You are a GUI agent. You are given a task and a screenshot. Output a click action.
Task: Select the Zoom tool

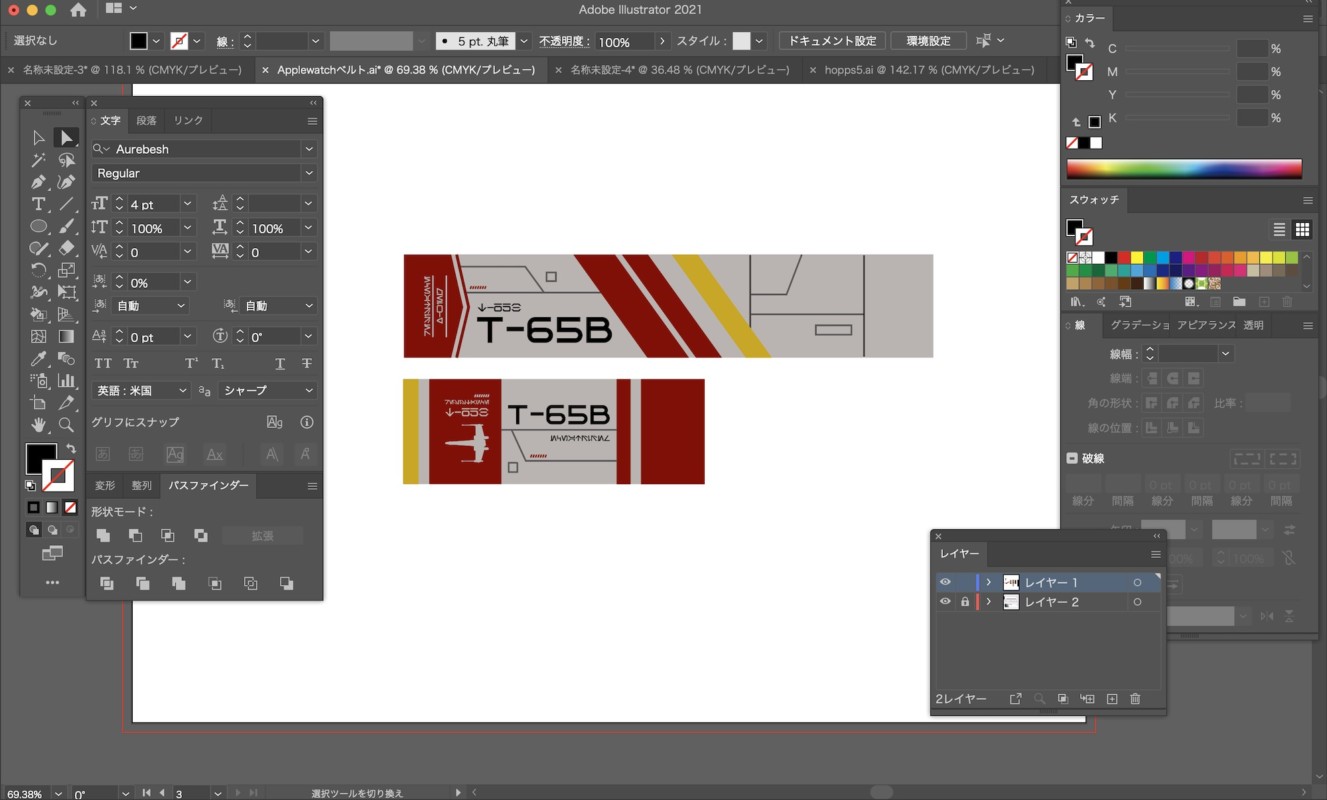[66, 425]
